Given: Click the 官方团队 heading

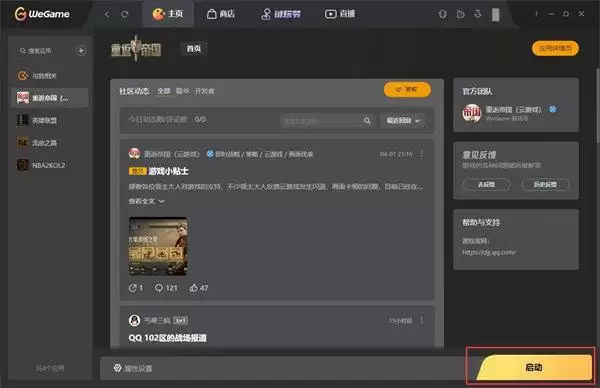Looking at the screenshot, I should click(x=477, y=91).
